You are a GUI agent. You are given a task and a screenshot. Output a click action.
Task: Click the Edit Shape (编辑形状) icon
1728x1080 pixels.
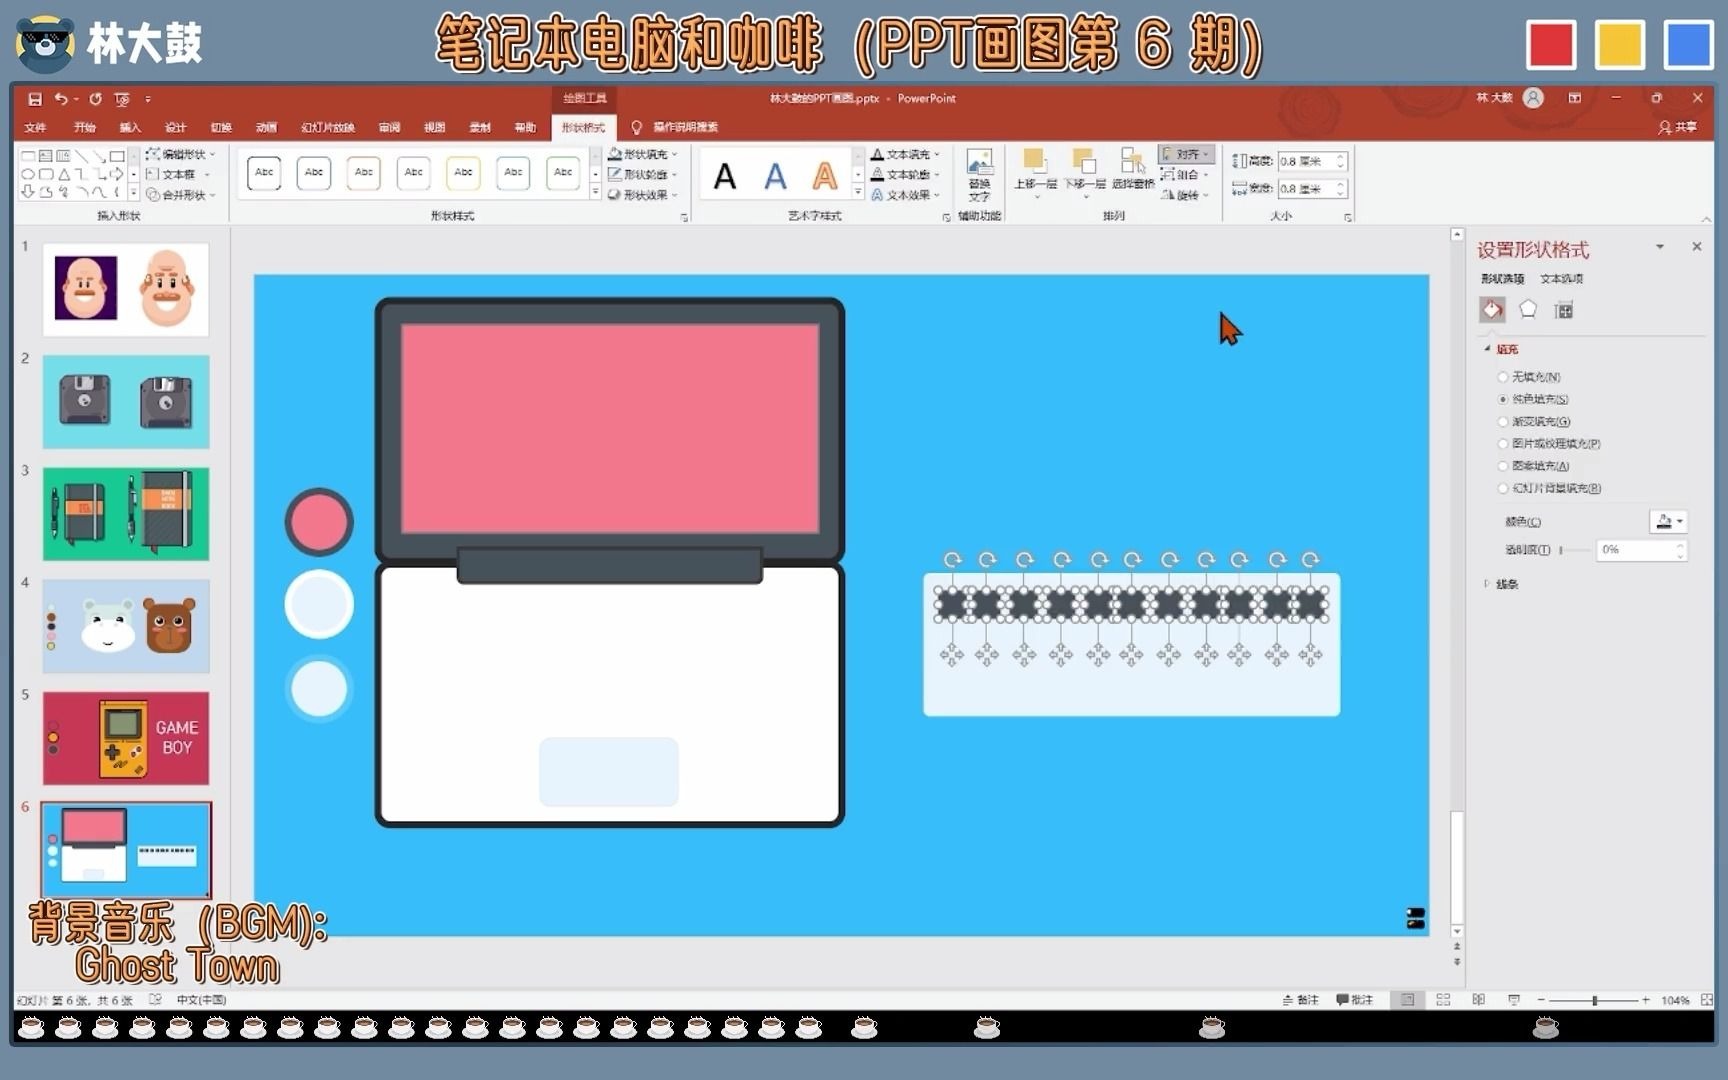coord(152,154)
